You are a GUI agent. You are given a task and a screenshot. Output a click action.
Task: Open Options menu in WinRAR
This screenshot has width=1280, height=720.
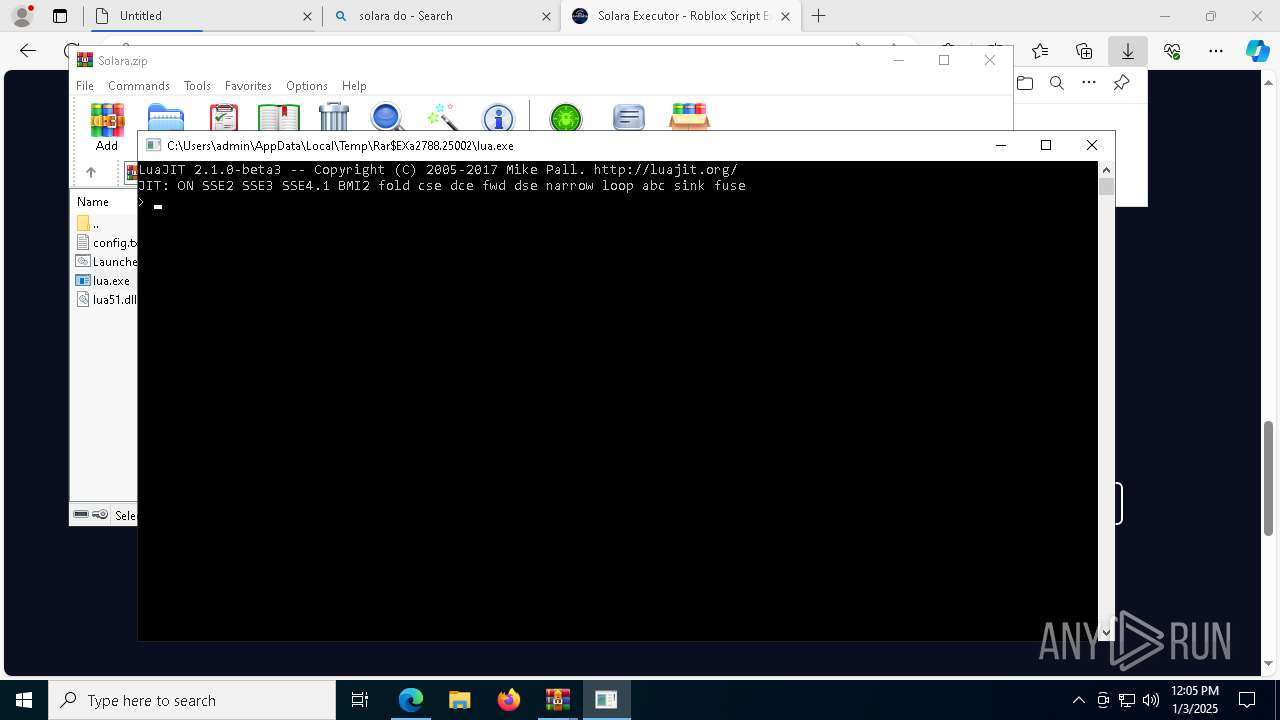click(307, 86)
